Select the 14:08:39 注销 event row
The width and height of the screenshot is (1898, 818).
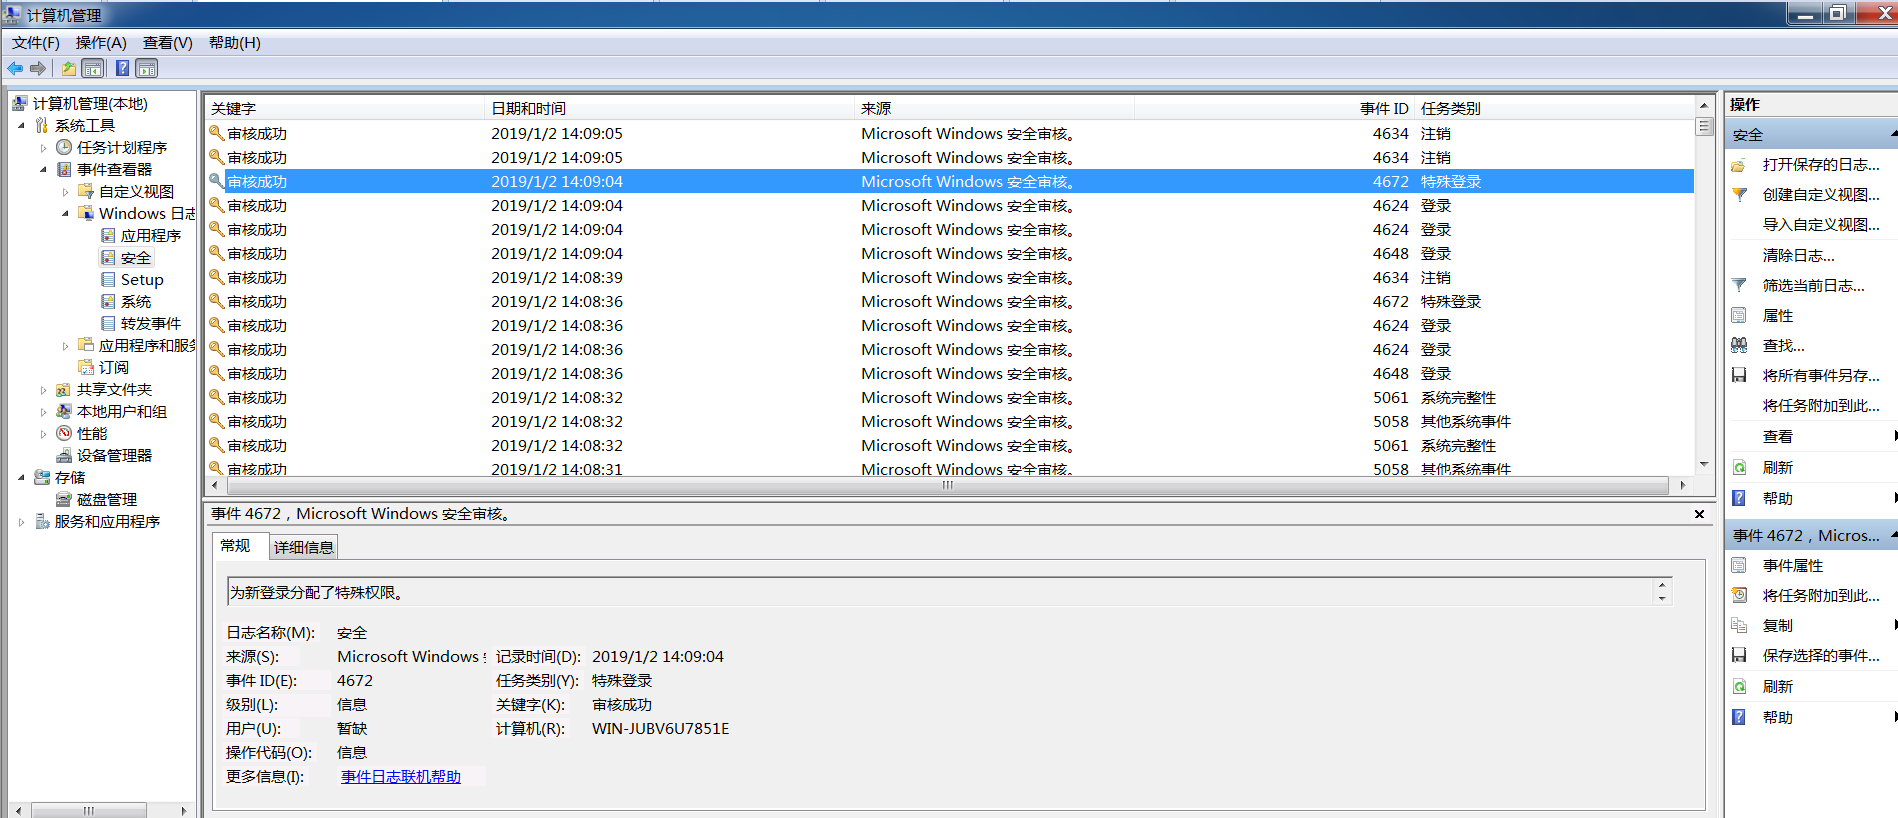click(949, 277)
